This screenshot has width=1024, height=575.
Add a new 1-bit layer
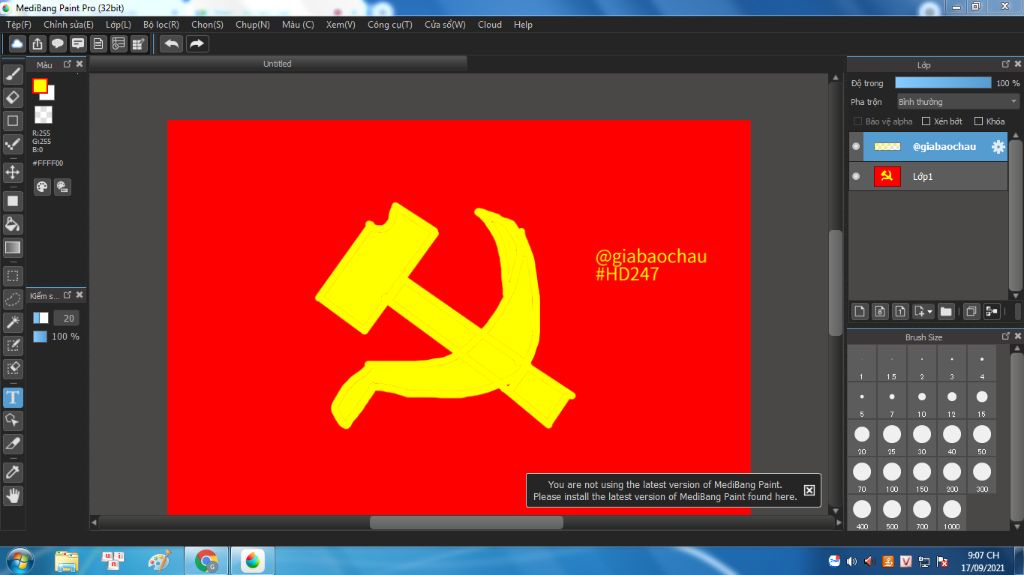(900, 312)
